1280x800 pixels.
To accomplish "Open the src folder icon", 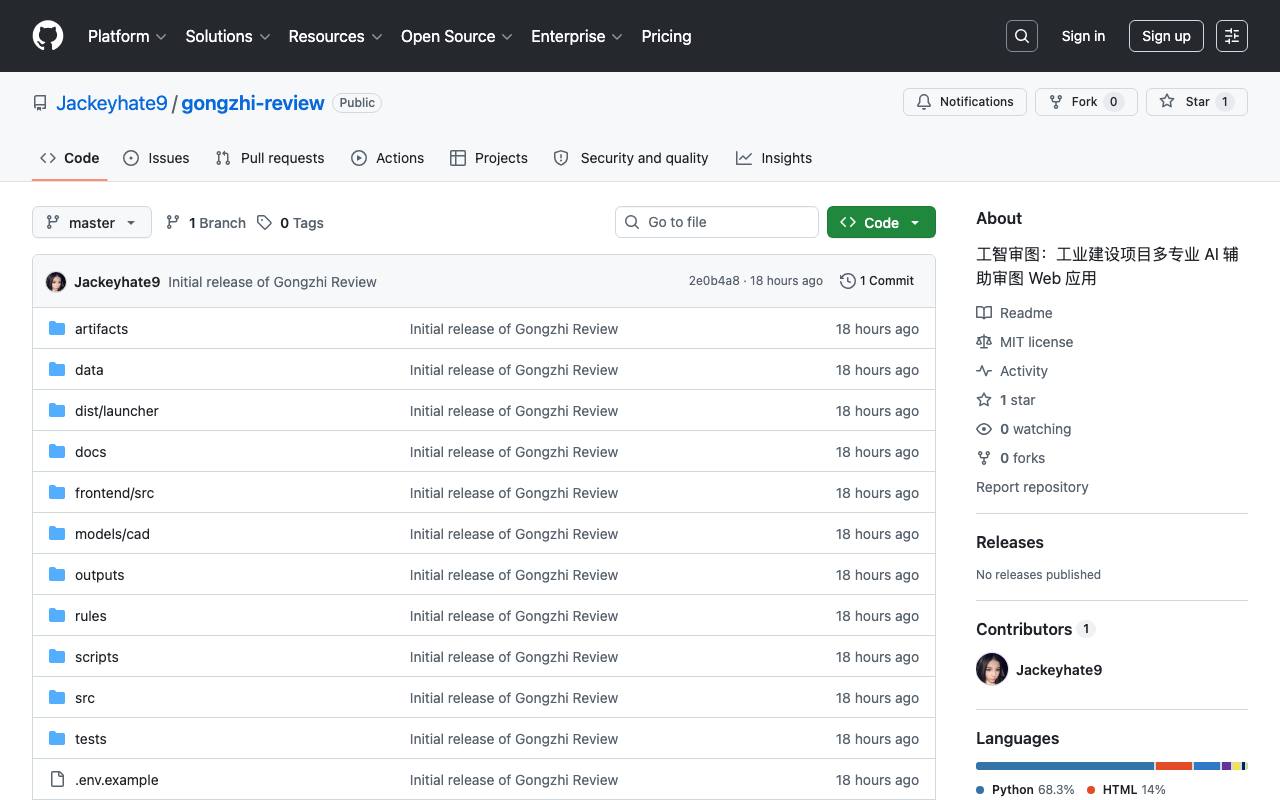I will [x=57, y=698].
